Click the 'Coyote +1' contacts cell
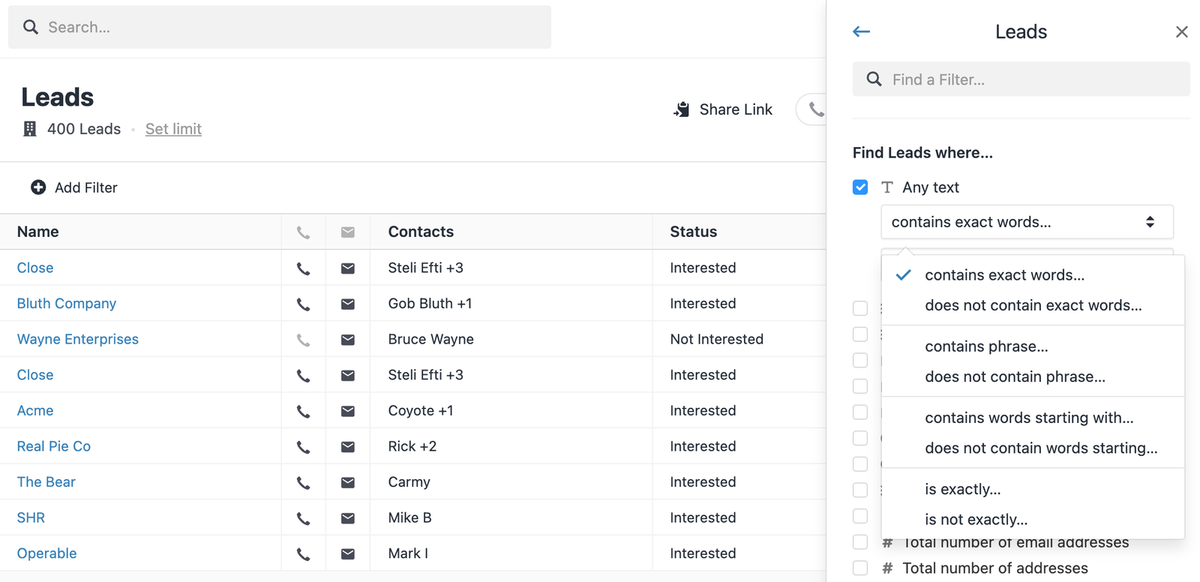1200x582 pixels. (421, 411)
